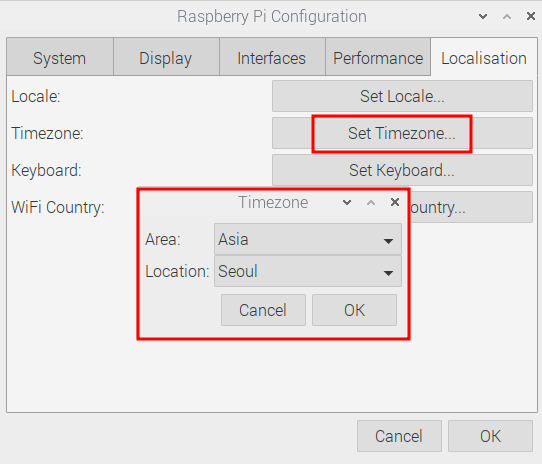Click the partially hidden Set WiFi Country button
Viewport: 542px width, 464px height.
[x=471, y=207]
